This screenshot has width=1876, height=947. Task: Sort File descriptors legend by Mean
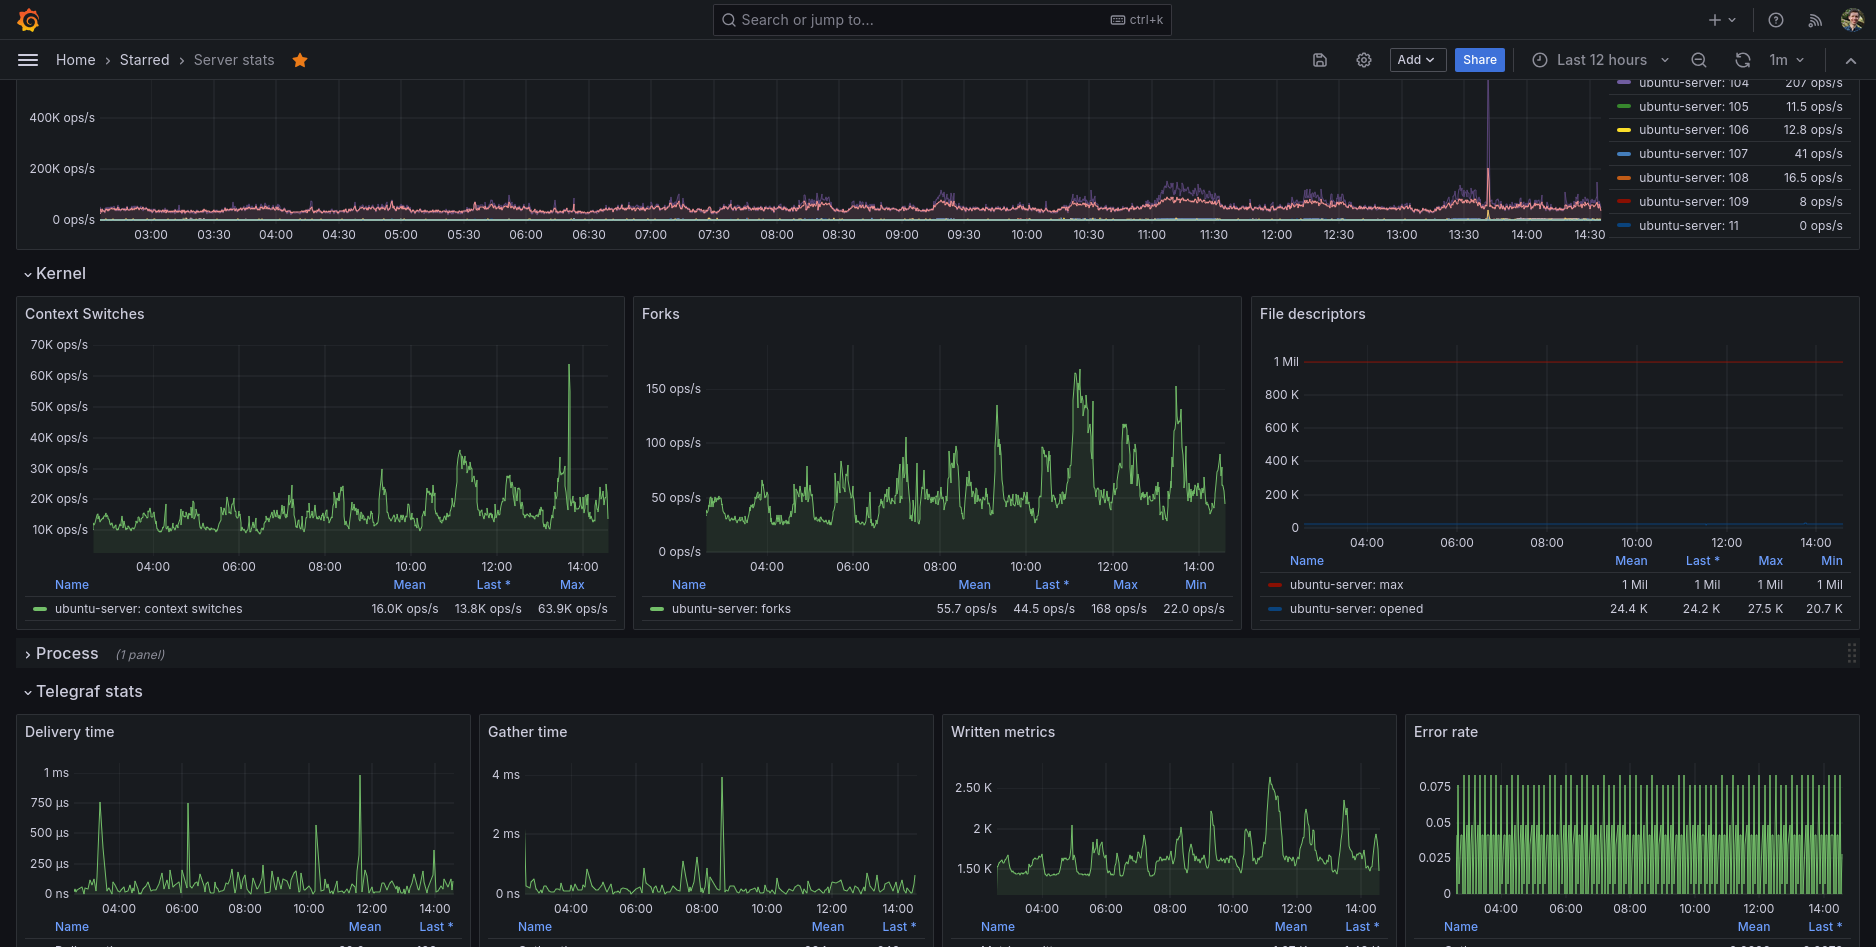pyautogui.click(x=1631, y=561)
